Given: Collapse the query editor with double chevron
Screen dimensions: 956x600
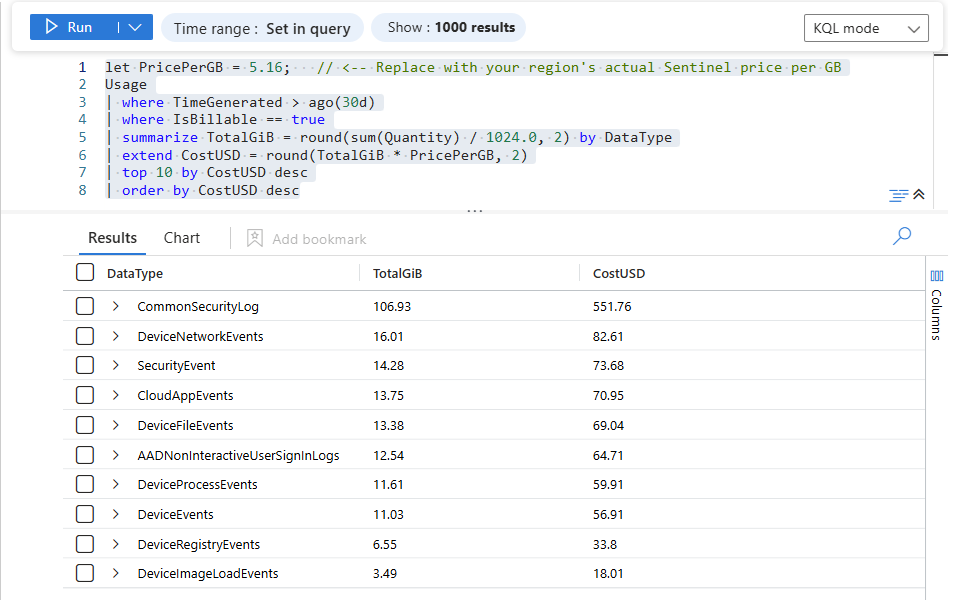Looking at the screenshot, I should point(919,195).
